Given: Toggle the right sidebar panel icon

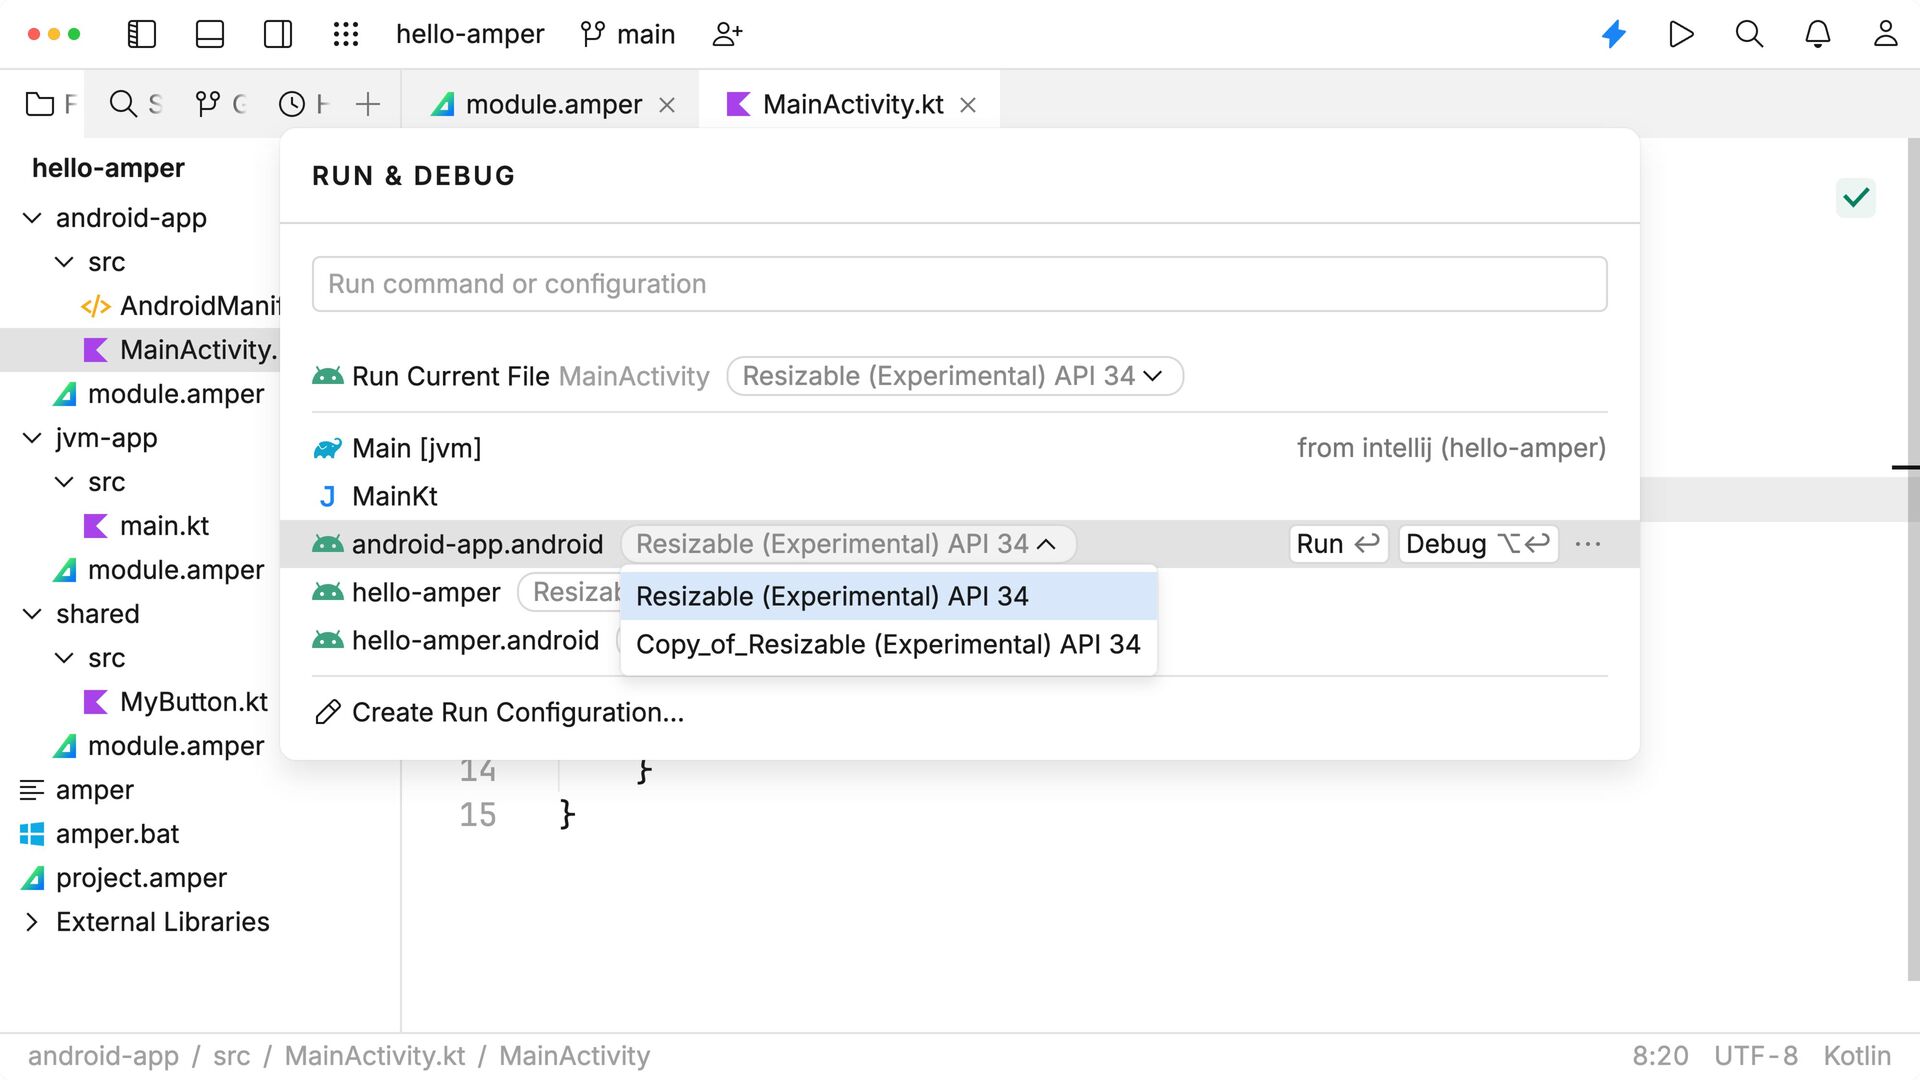Looking at the screenshot, I should [x=278, y=34].
